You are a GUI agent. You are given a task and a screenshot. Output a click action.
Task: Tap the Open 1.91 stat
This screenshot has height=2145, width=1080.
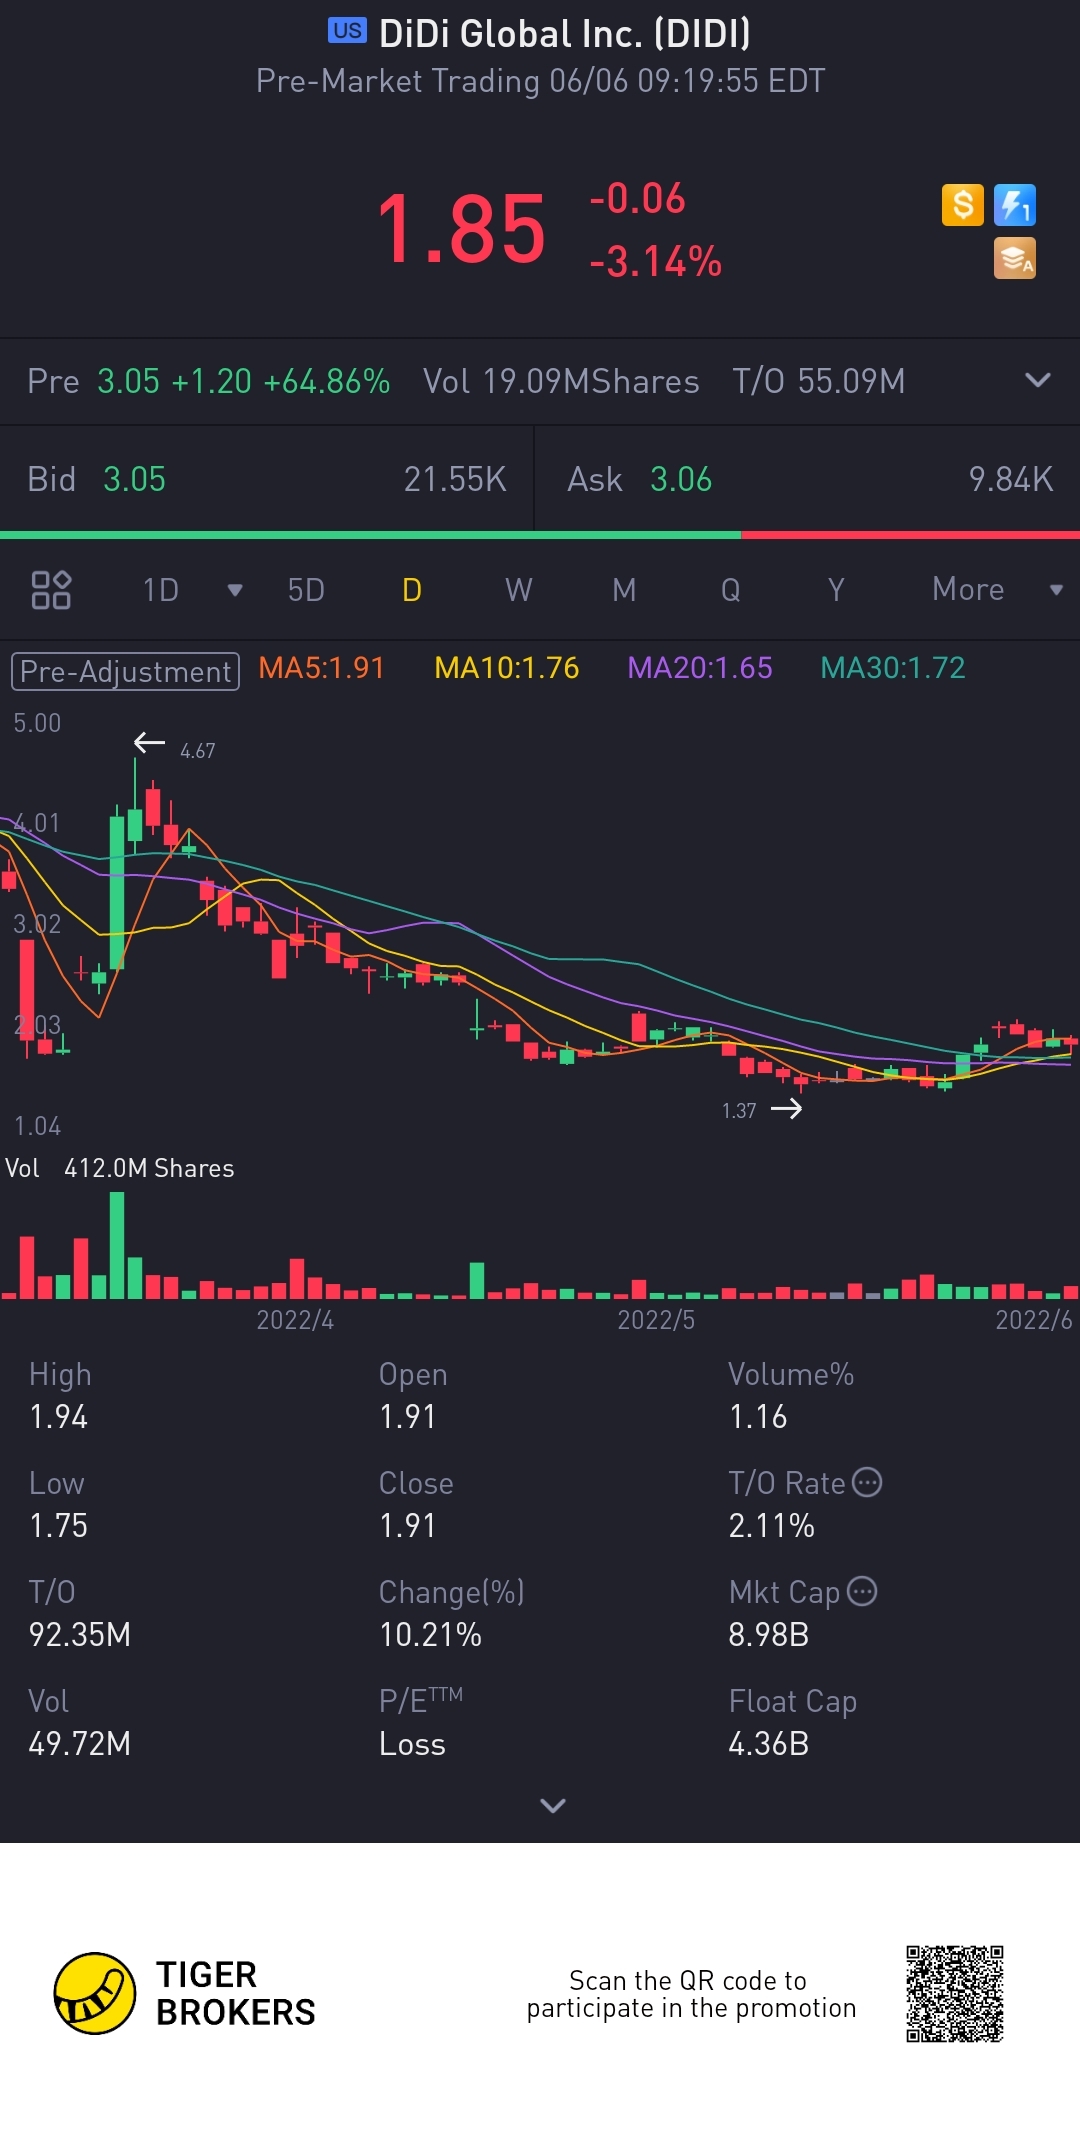pos(413,1396)
